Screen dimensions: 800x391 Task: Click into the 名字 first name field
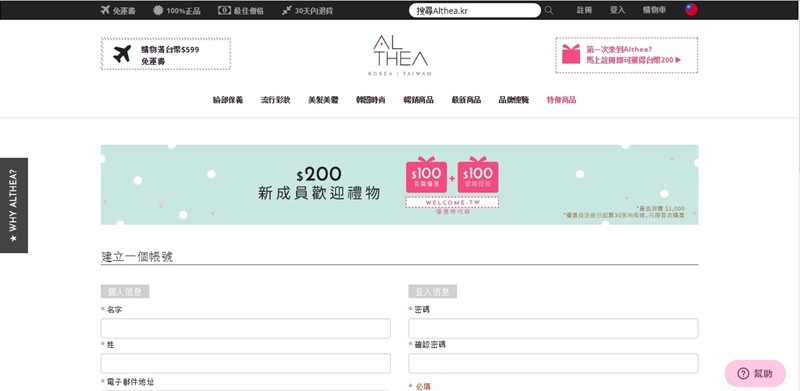point(245,328)
